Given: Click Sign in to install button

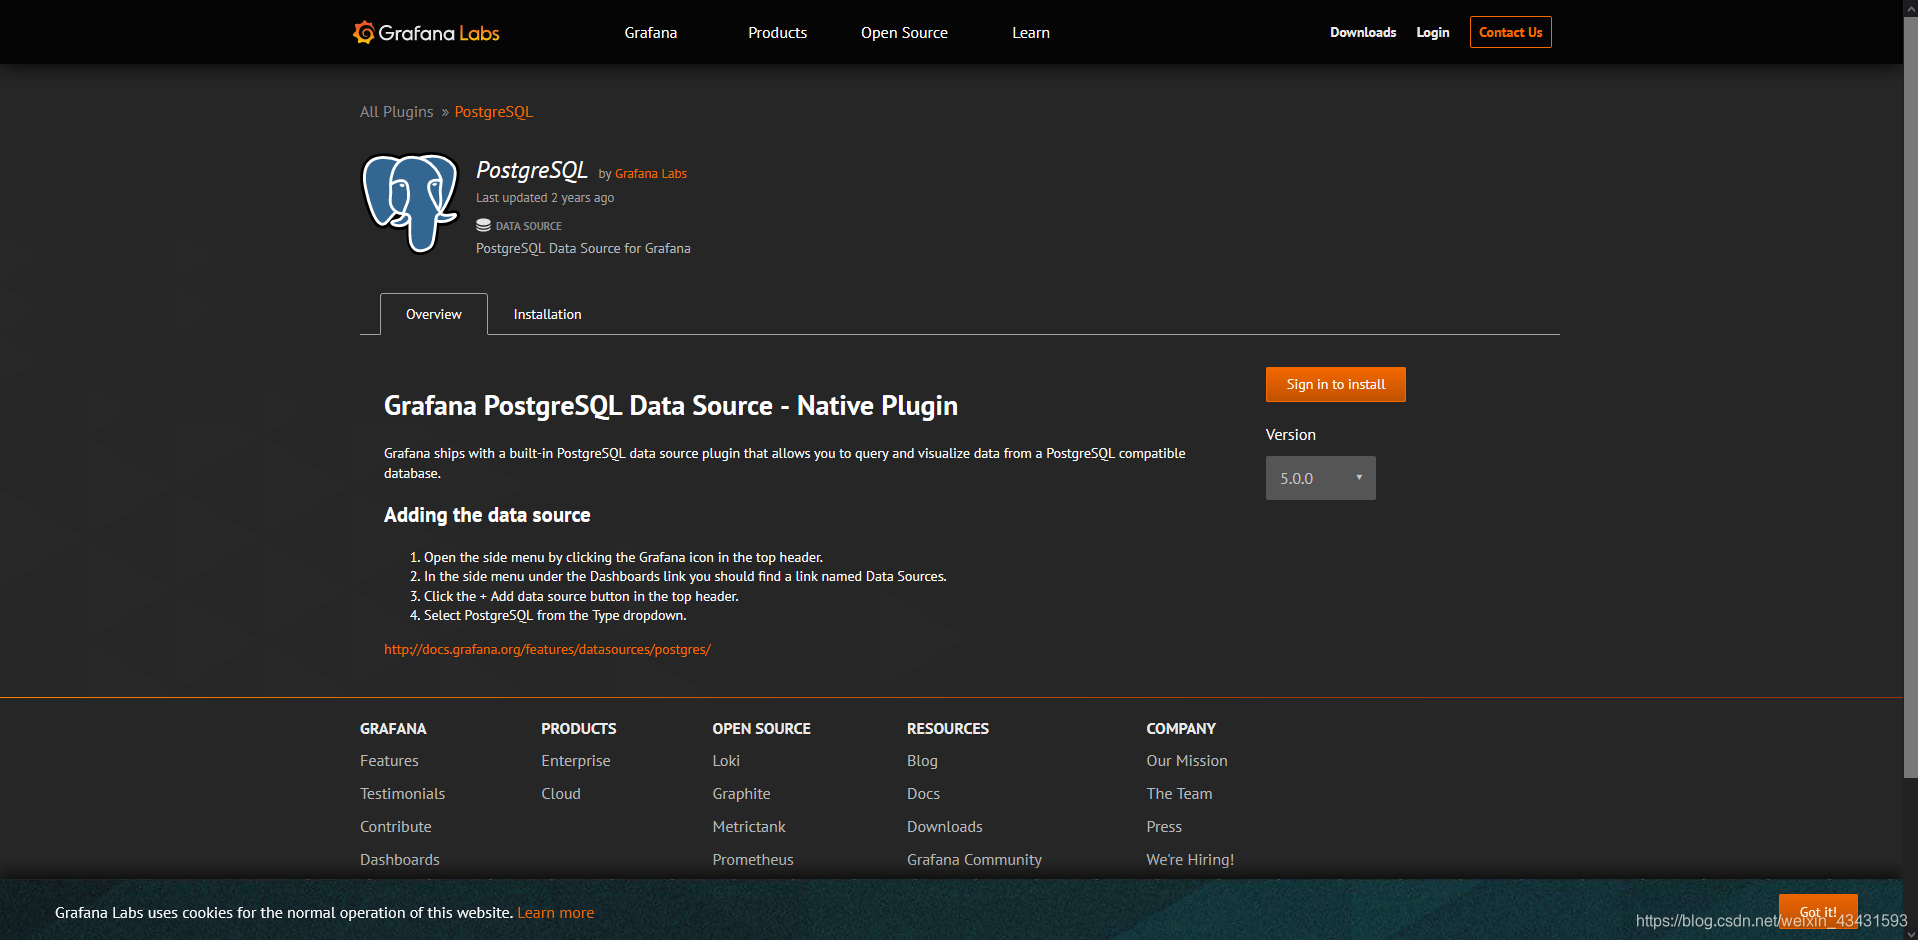Looking at the screenshot, I should pos(1335,384).
